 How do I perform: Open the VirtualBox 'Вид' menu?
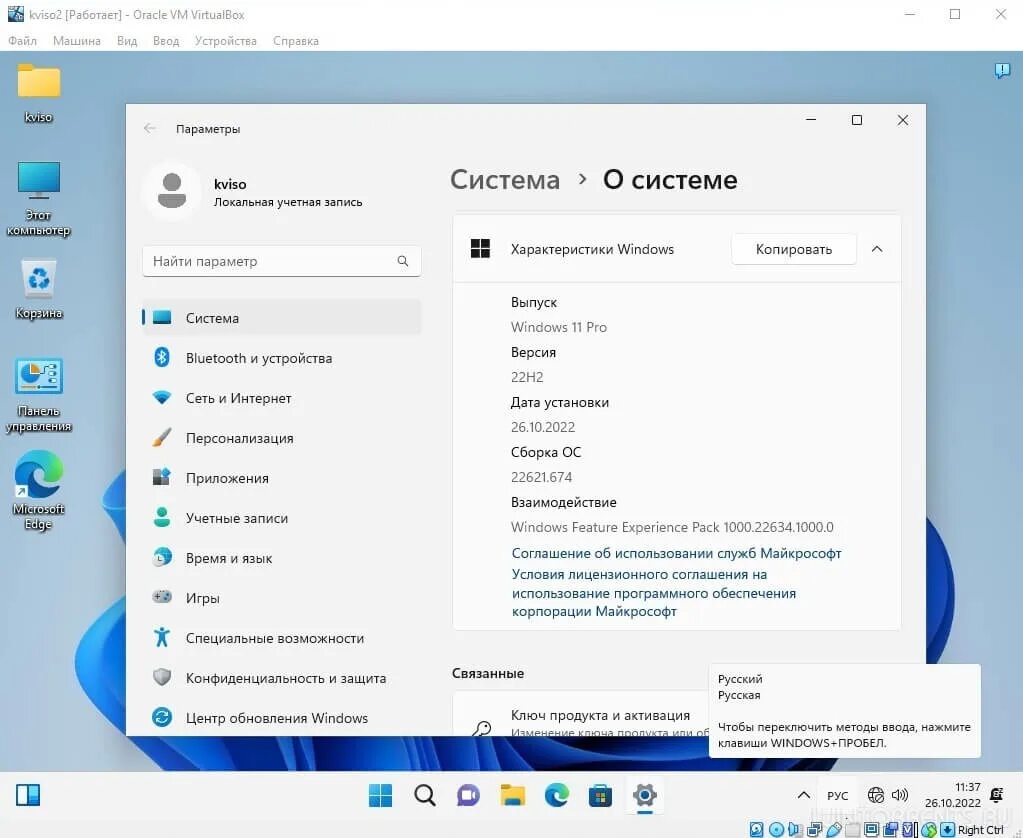coord(127,40)
